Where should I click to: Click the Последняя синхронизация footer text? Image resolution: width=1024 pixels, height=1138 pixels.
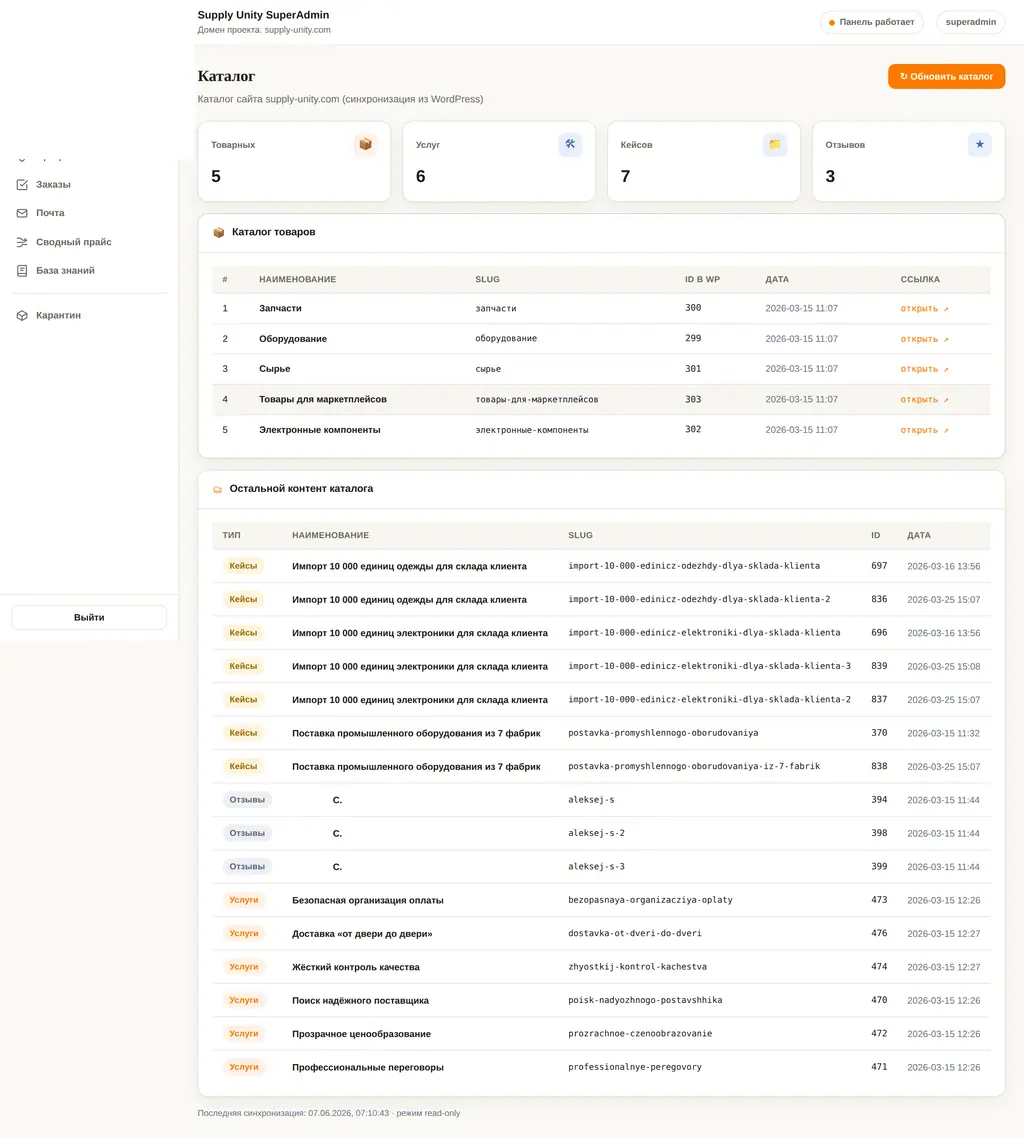[x=329, y=1113]
